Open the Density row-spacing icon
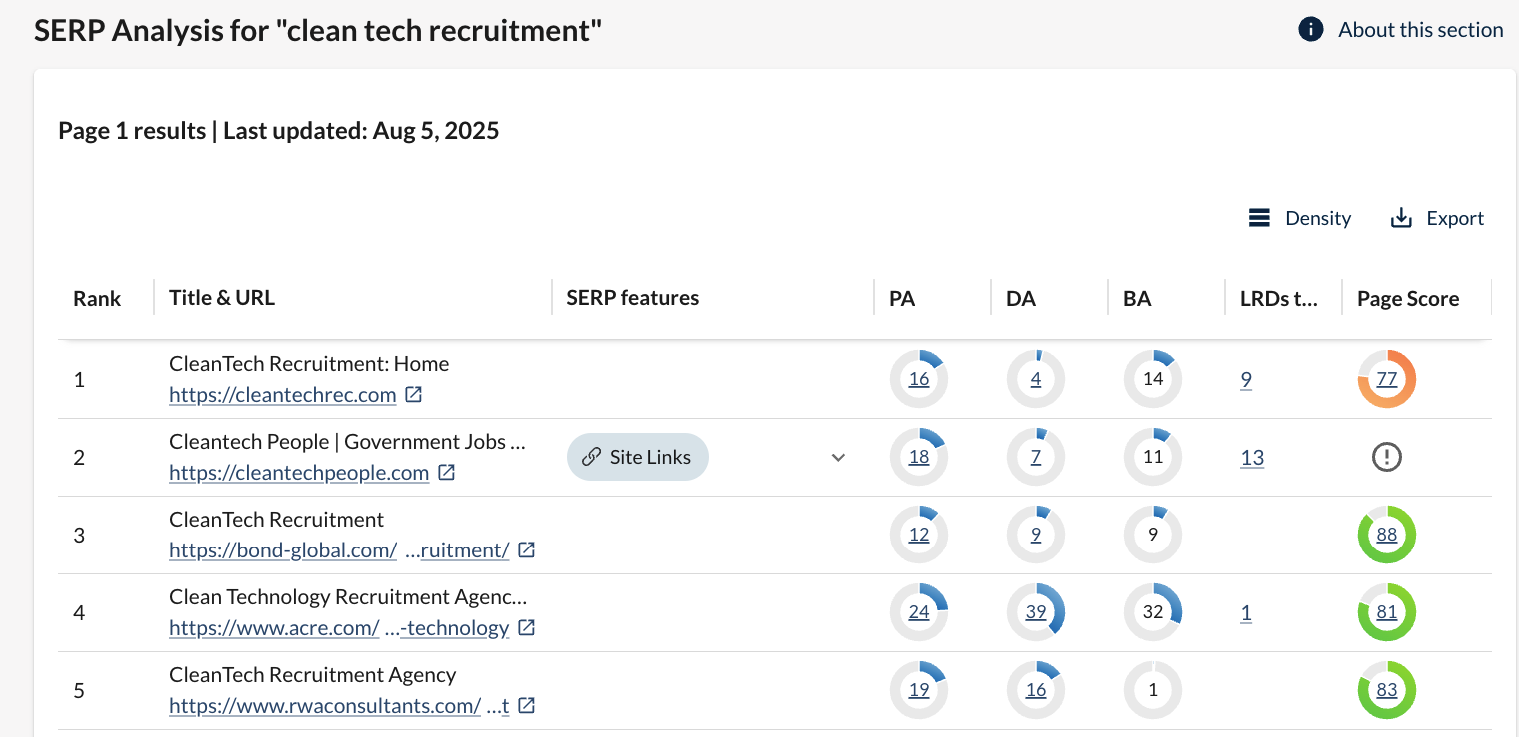This screenshot has height=737, width=1519. [x=1259, y=218]
